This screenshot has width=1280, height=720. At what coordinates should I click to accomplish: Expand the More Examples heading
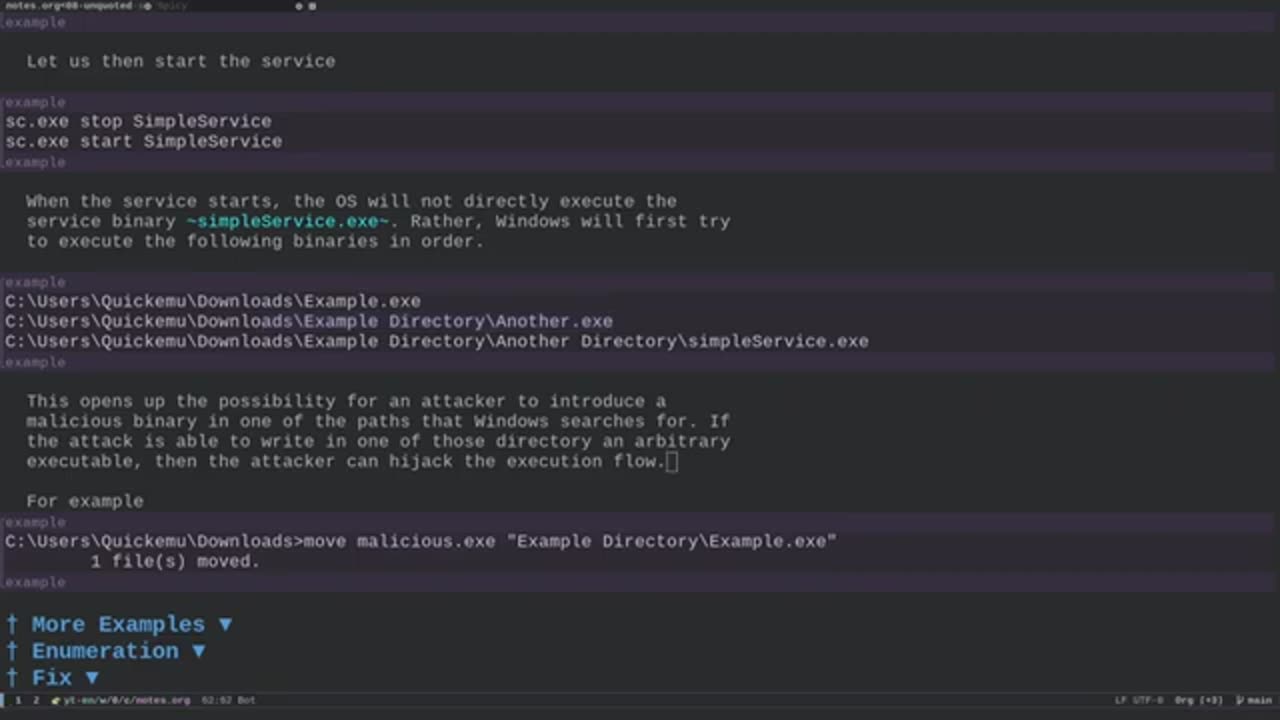[118, 624]
